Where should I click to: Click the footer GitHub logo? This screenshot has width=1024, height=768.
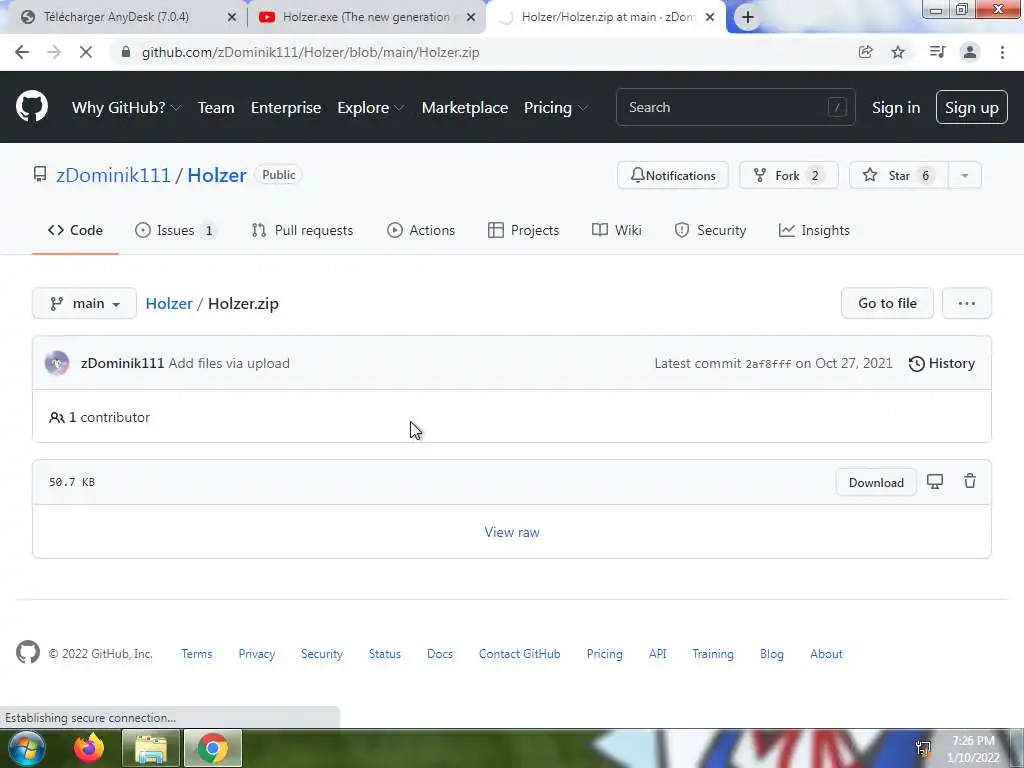[27, 652]
